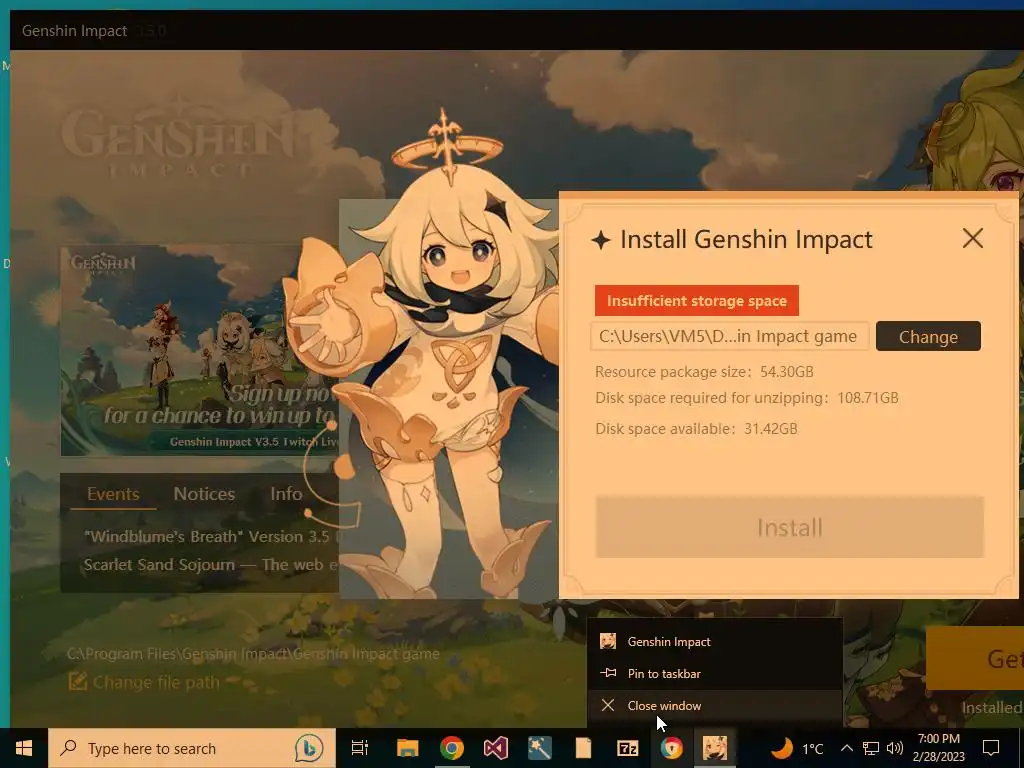Viewport: 1024px width, 768px height.
Task: Open the clock showing 7:00 PM
Action: [x=938, y=748]
